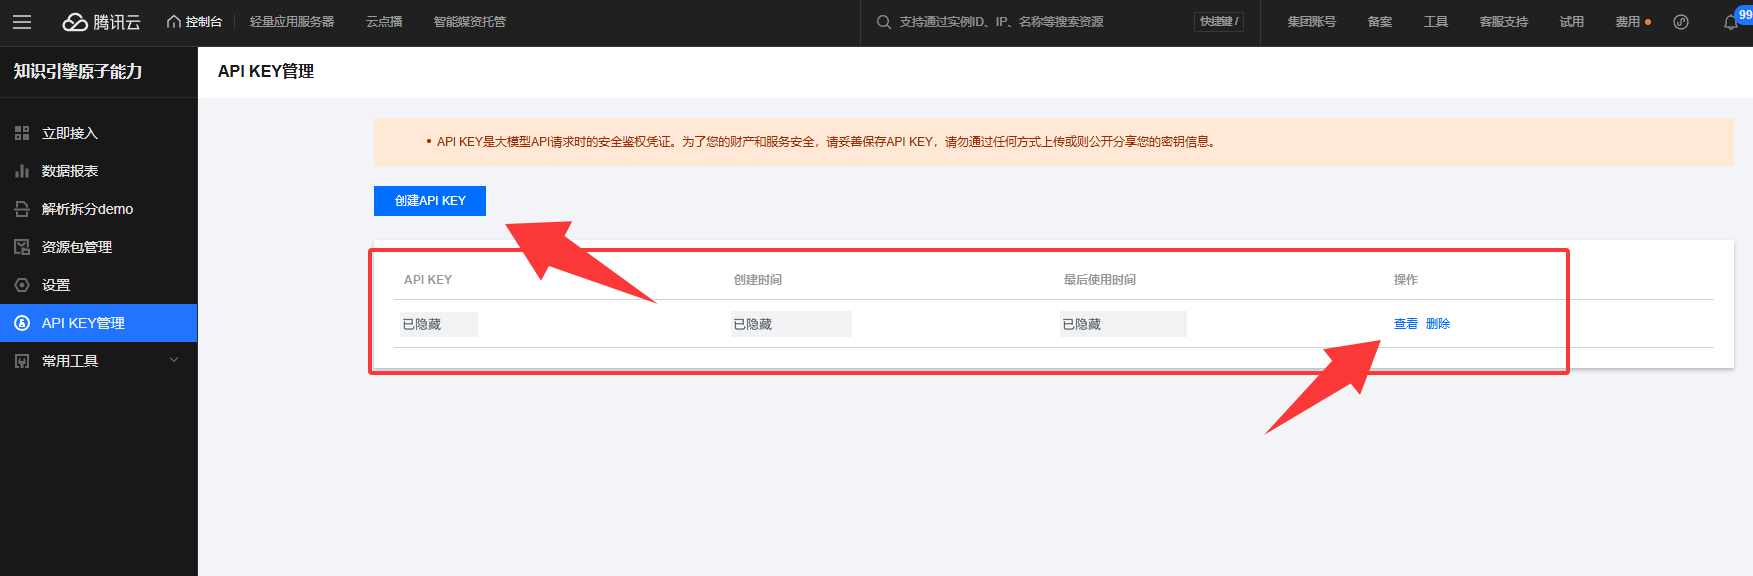
Task: Open 备案 menu
Action: [x=1380, y=22]
